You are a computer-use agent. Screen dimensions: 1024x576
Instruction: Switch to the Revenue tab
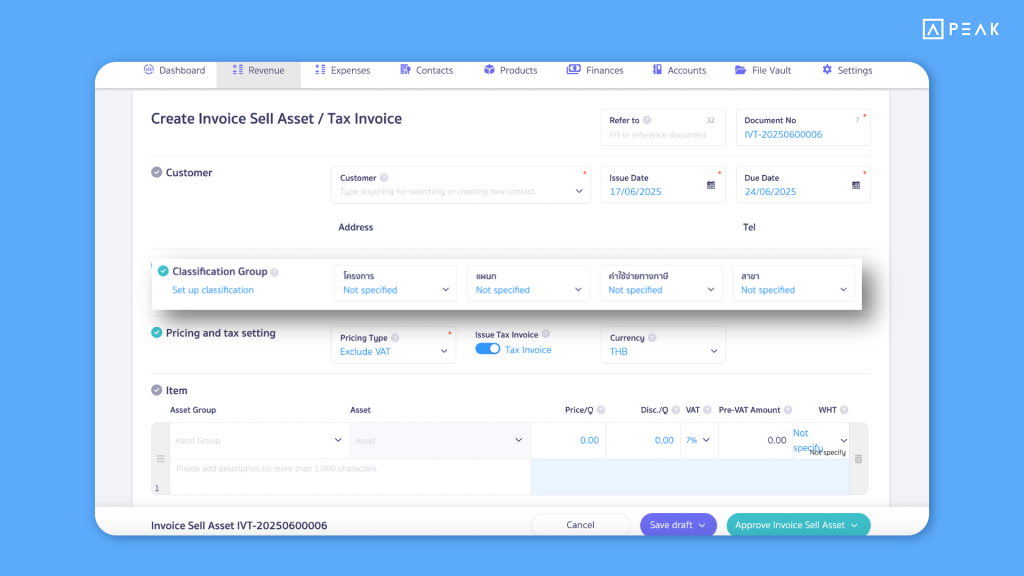point(258,70)
